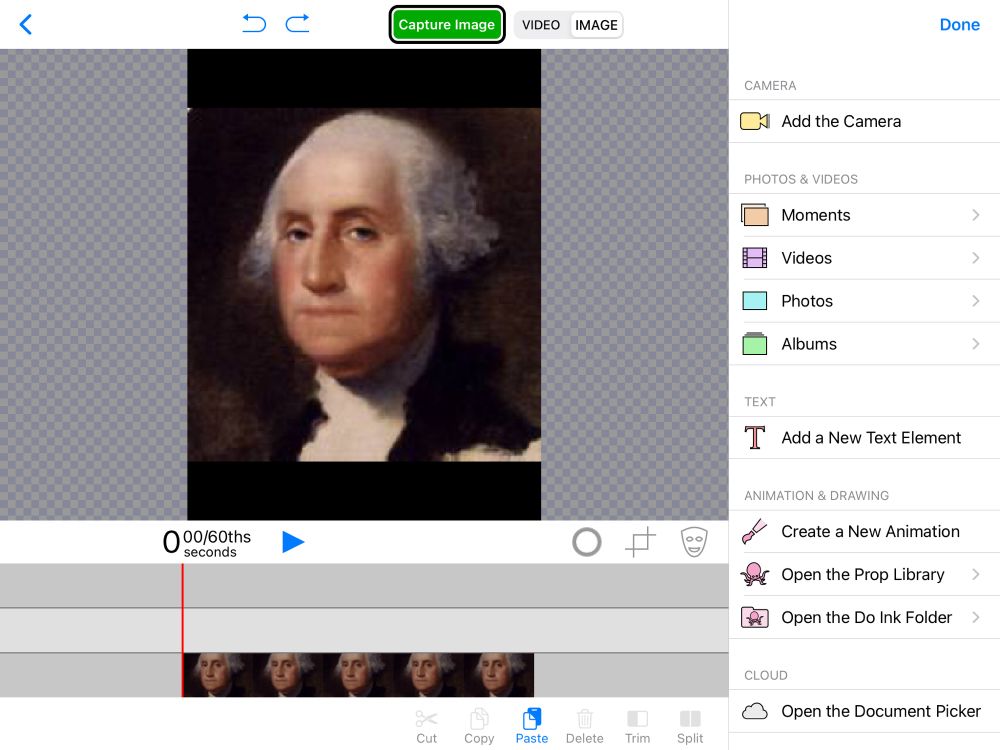Click the cloud icon
Screen dimensions: 1000x750
754,710
